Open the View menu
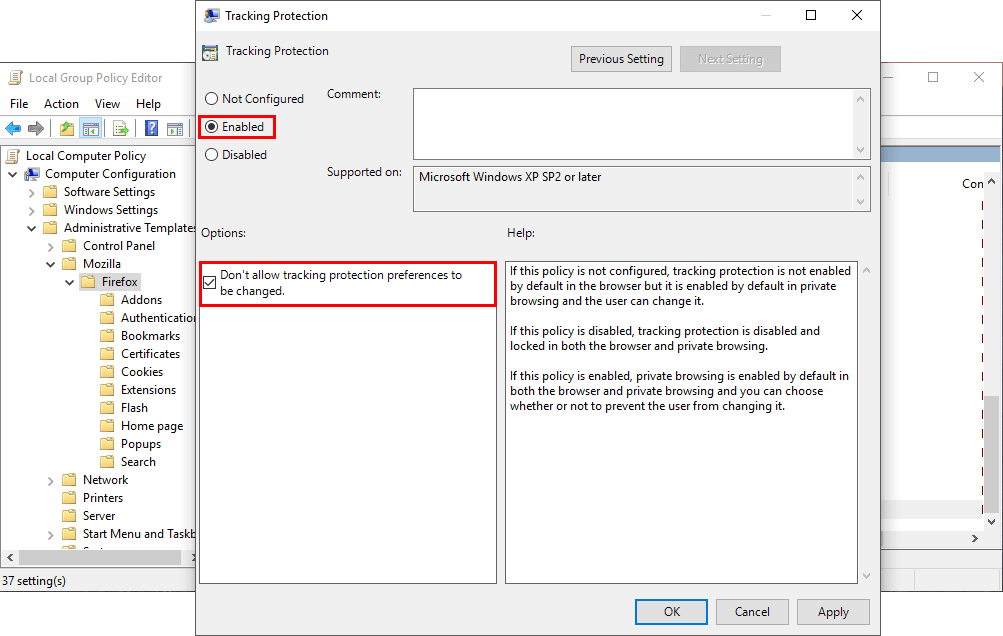This screenshot has width=1003, height=636. pos(107,103)
